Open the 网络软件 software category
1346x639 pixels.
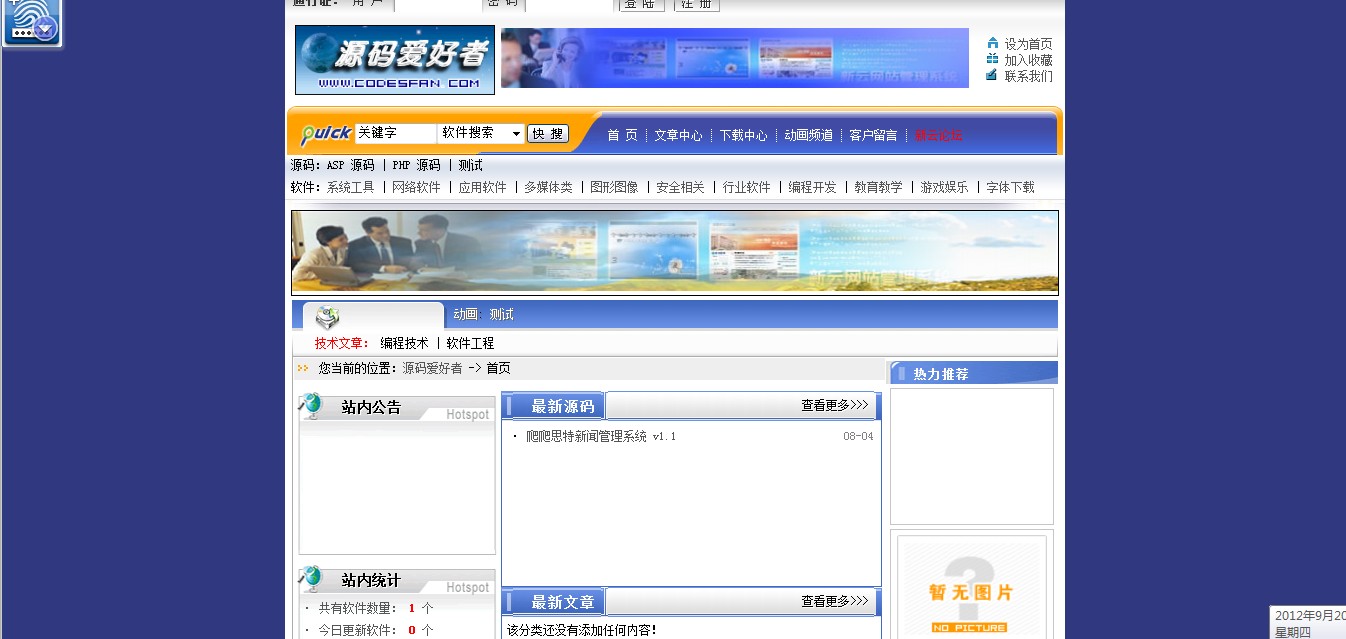click(416, 187)
